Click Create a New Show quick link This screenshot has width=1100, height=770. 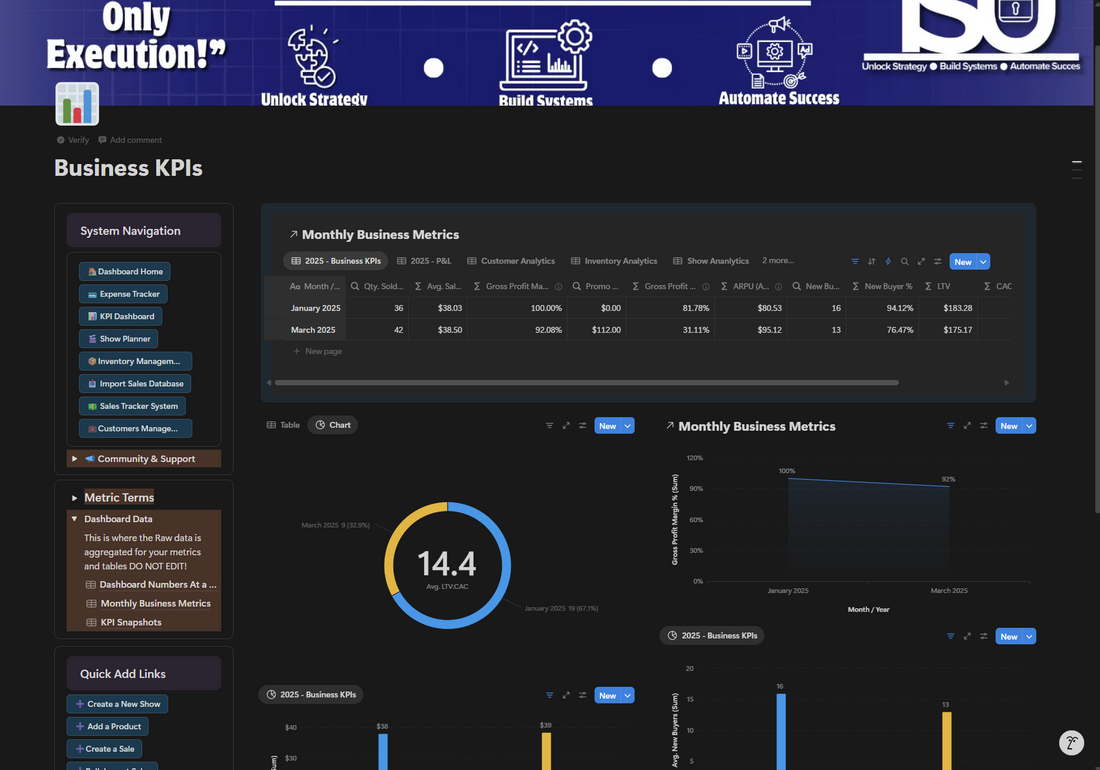(x=117, y=704)
